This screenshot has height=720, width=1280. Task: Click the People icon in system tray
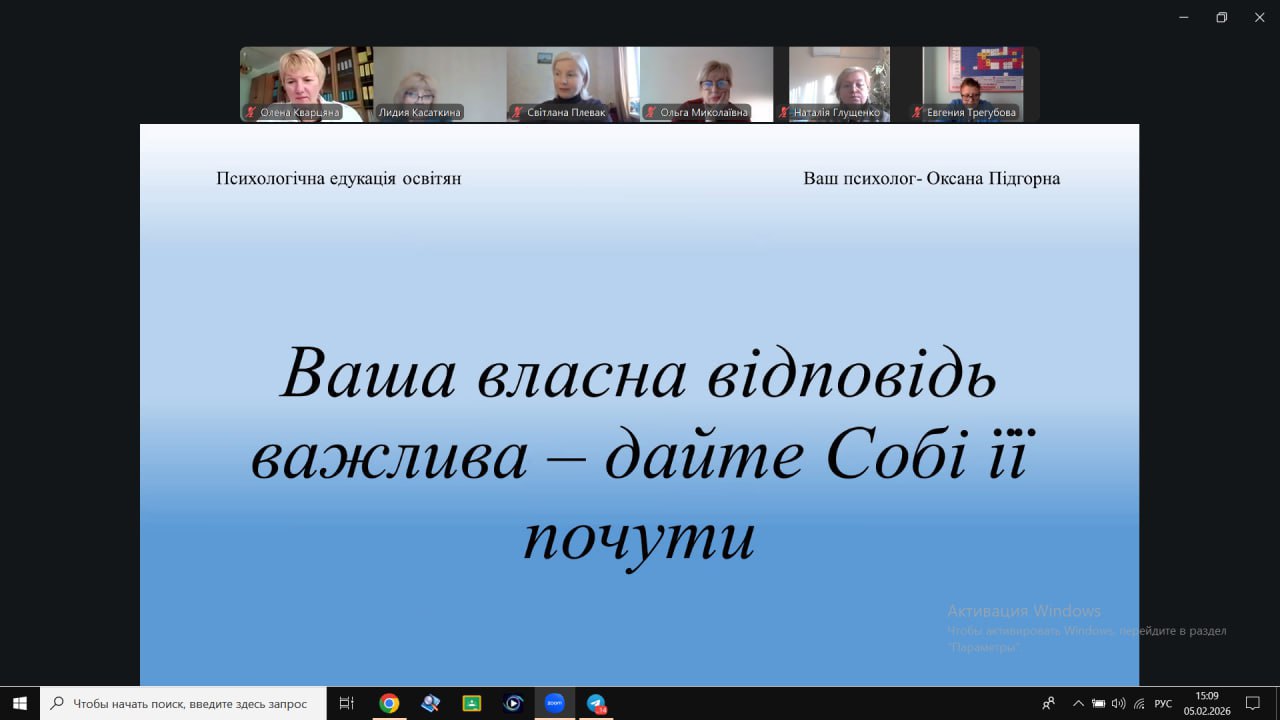click(1048, 703)
